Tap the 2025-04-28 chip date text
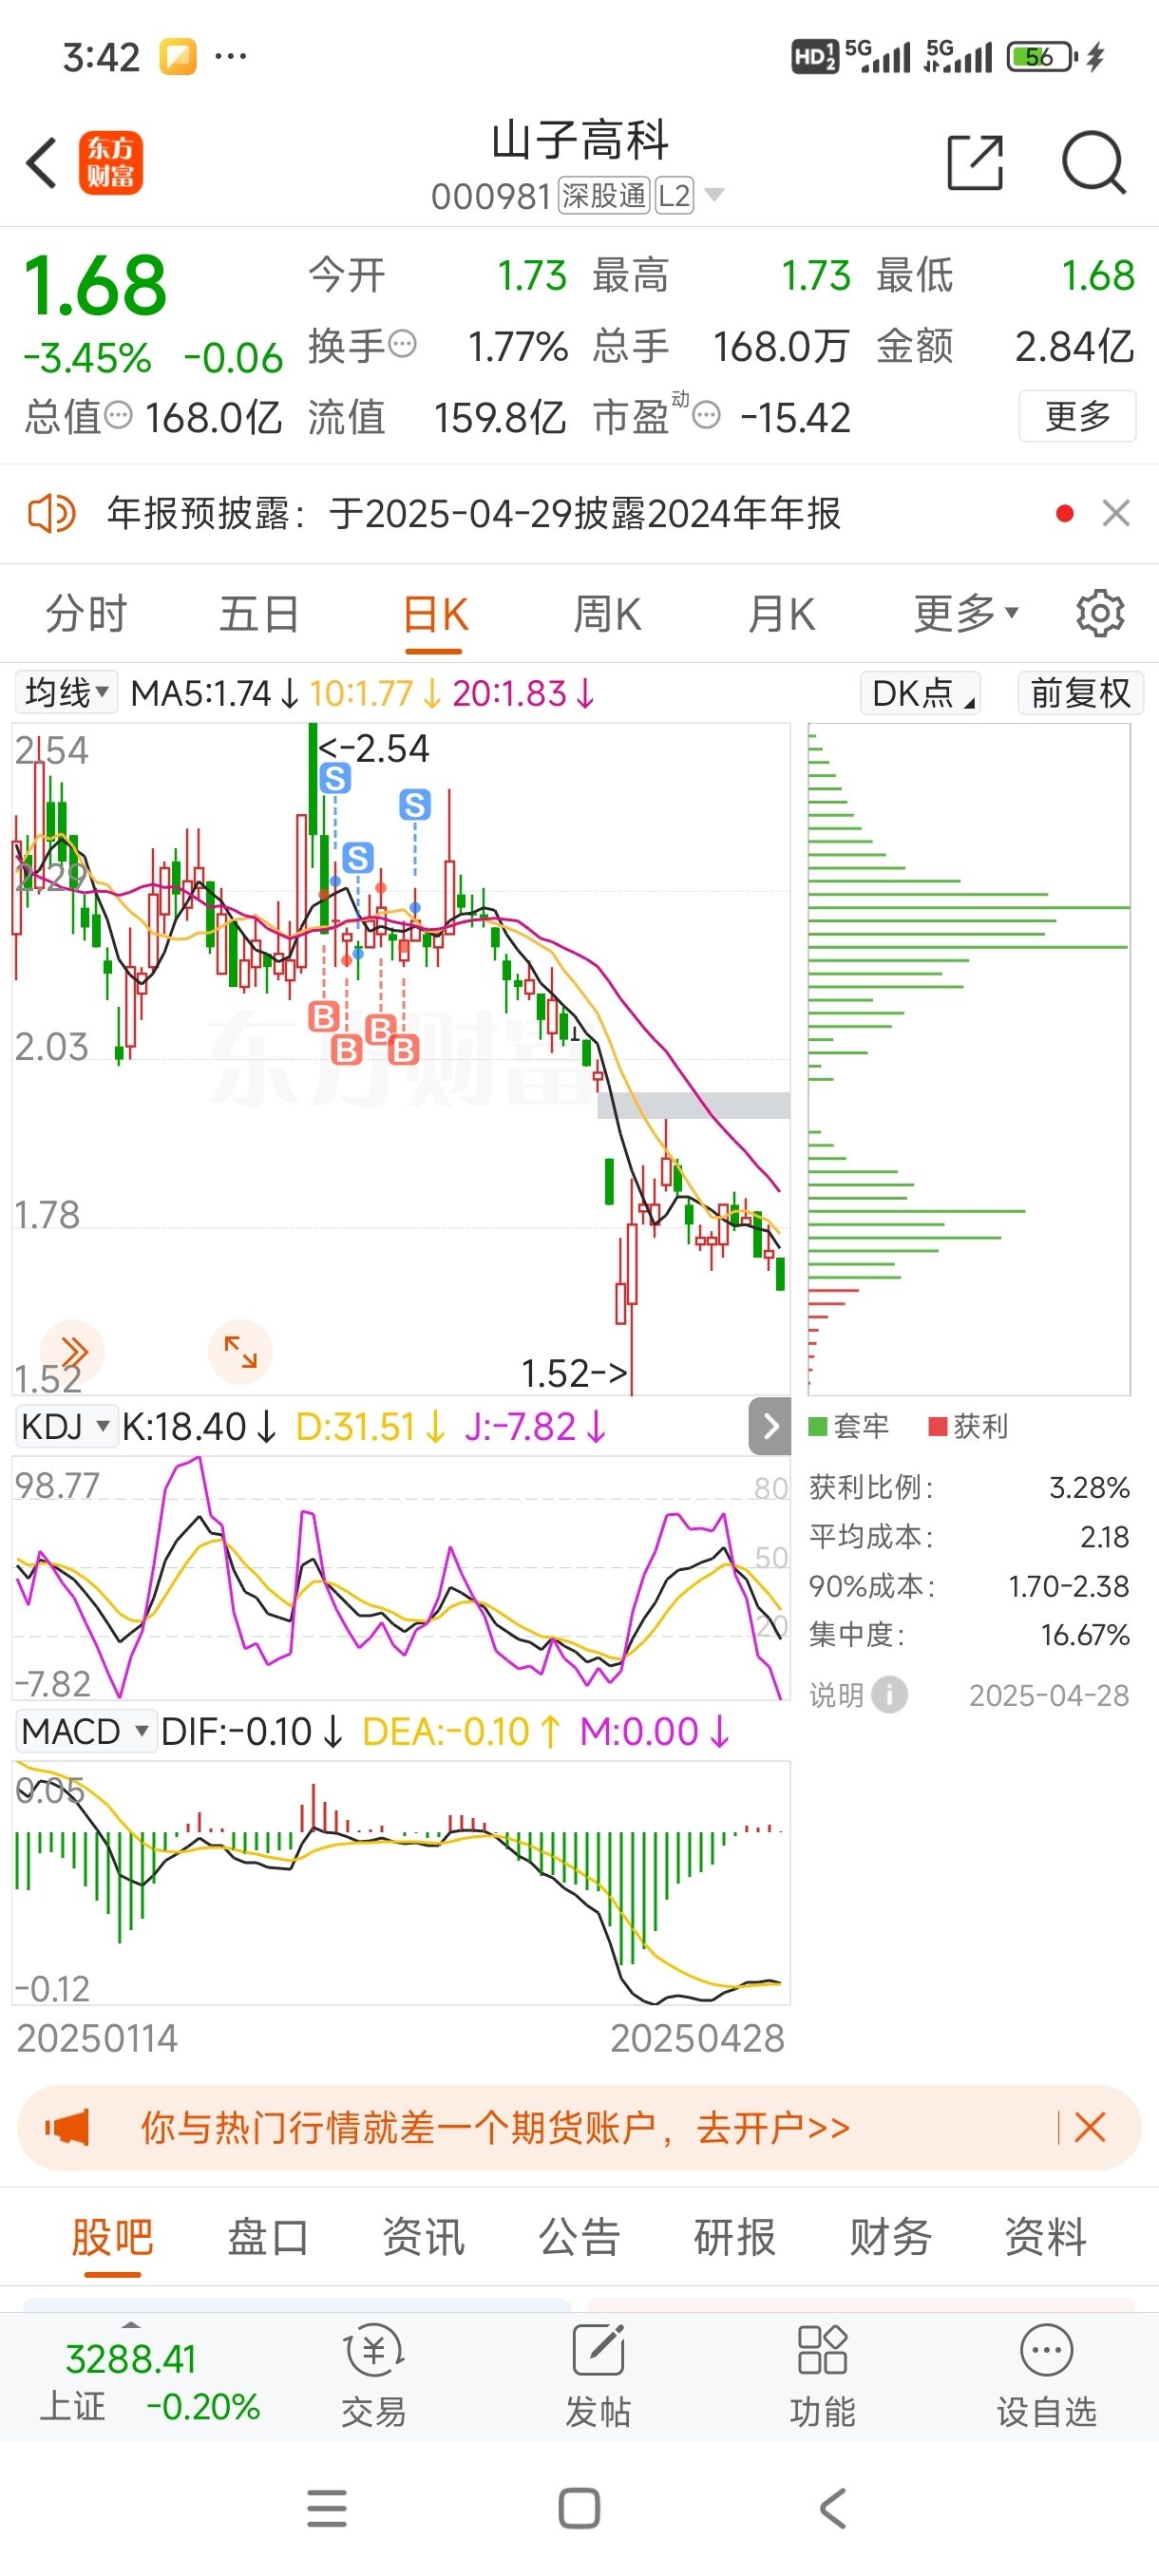The width and height of the screenshot is (1159, 2576). [1049, 1695]
